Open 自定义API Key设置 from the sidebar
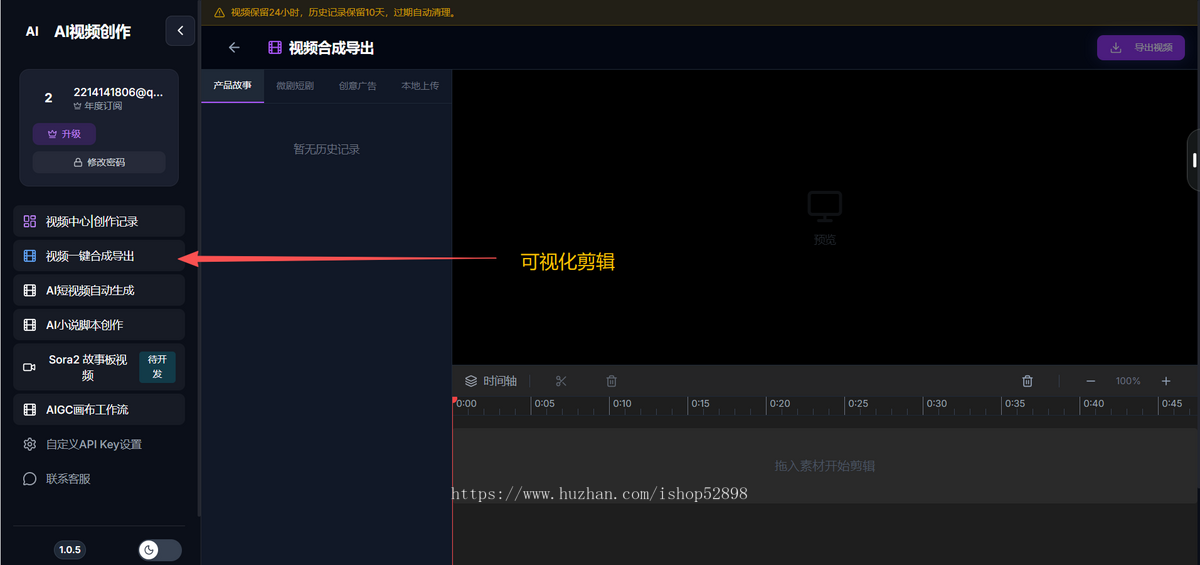The image size is (1200, 565). [x=93, y=444]
